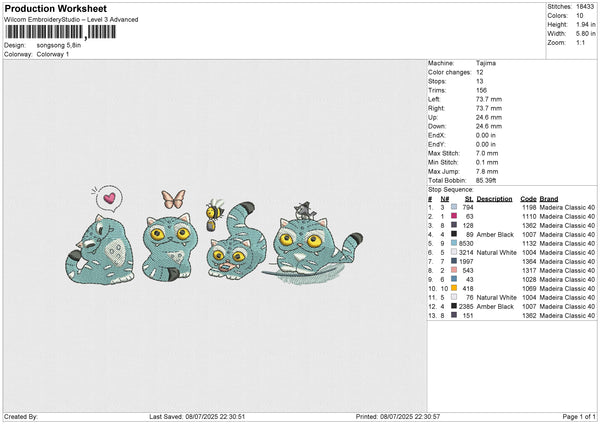
Task: Click the Trims value '156'
Action: click(481, 90)
